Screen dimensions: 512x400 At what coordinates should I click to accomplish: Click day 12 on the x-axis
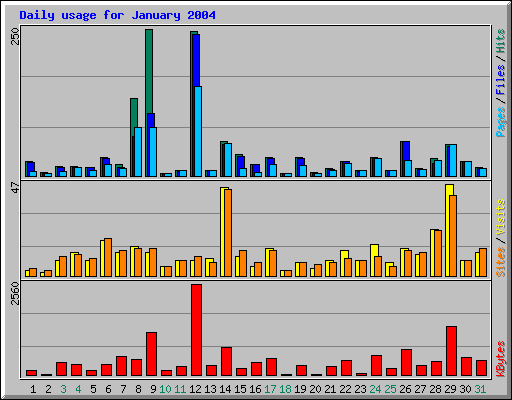[x=195, y=389]
